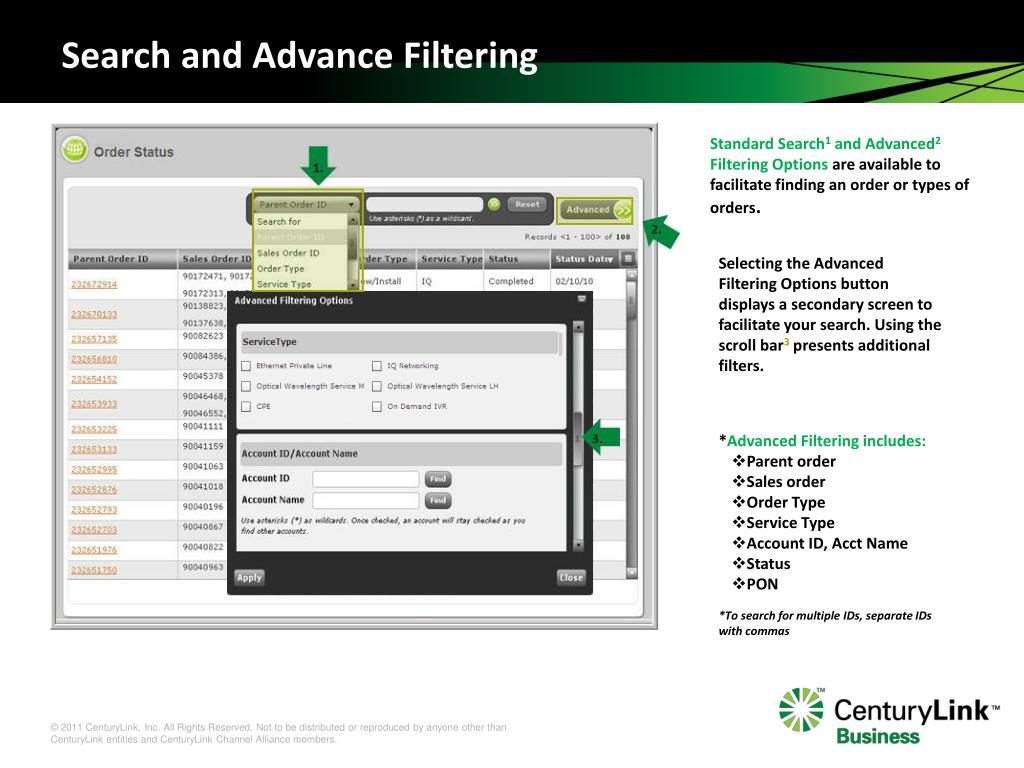Image resolution: width=1024 pixels, height=768 pixels.
Task: Open parent order 232653933
Action: click(x=94, y=404)
